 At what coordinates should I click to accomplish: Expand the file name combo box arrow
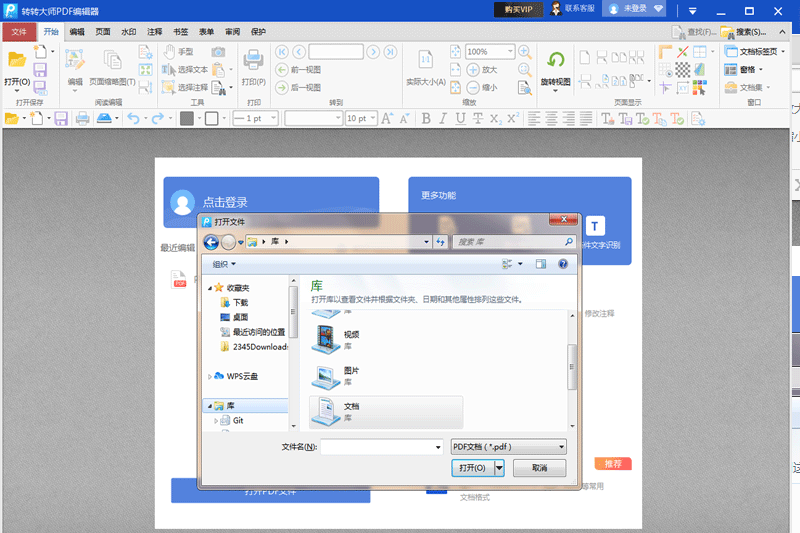tap(438, 447)
